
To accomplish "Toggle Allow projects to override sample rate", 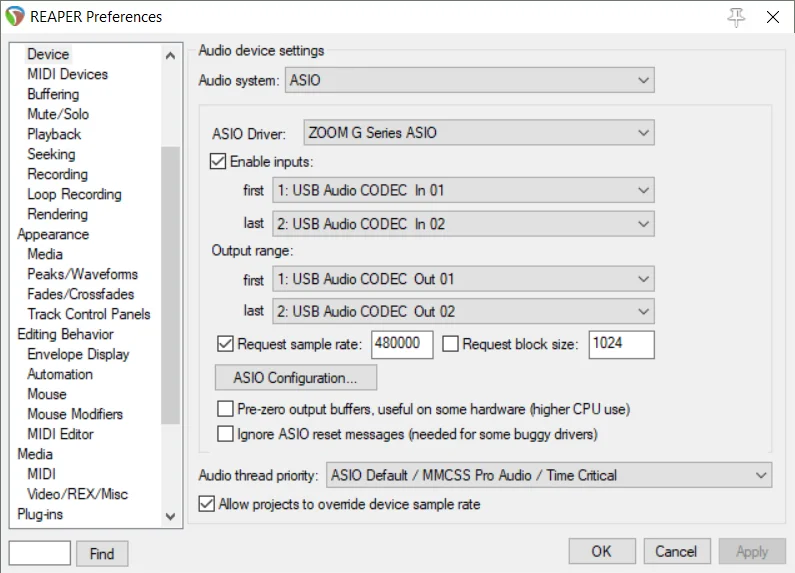I will [208, 505].
